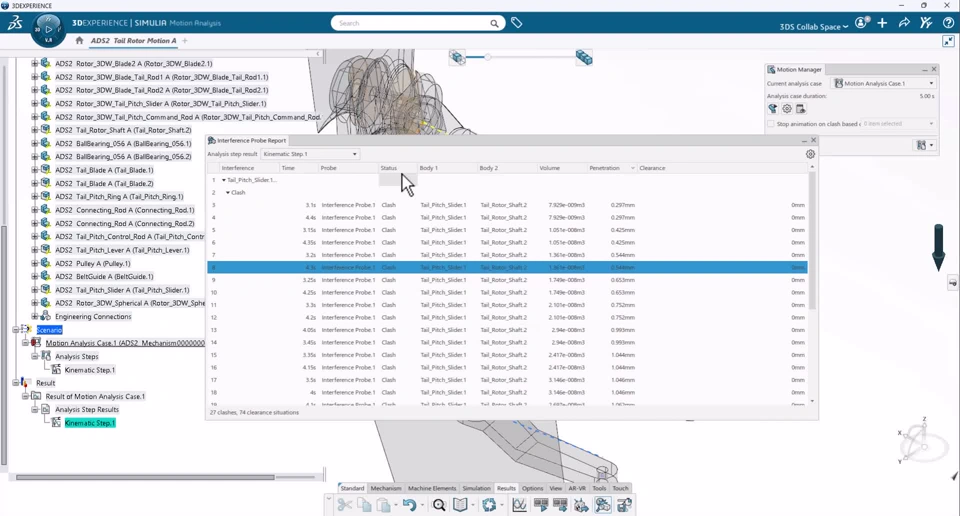Click the Share arrow icon in the top bar

904,23
